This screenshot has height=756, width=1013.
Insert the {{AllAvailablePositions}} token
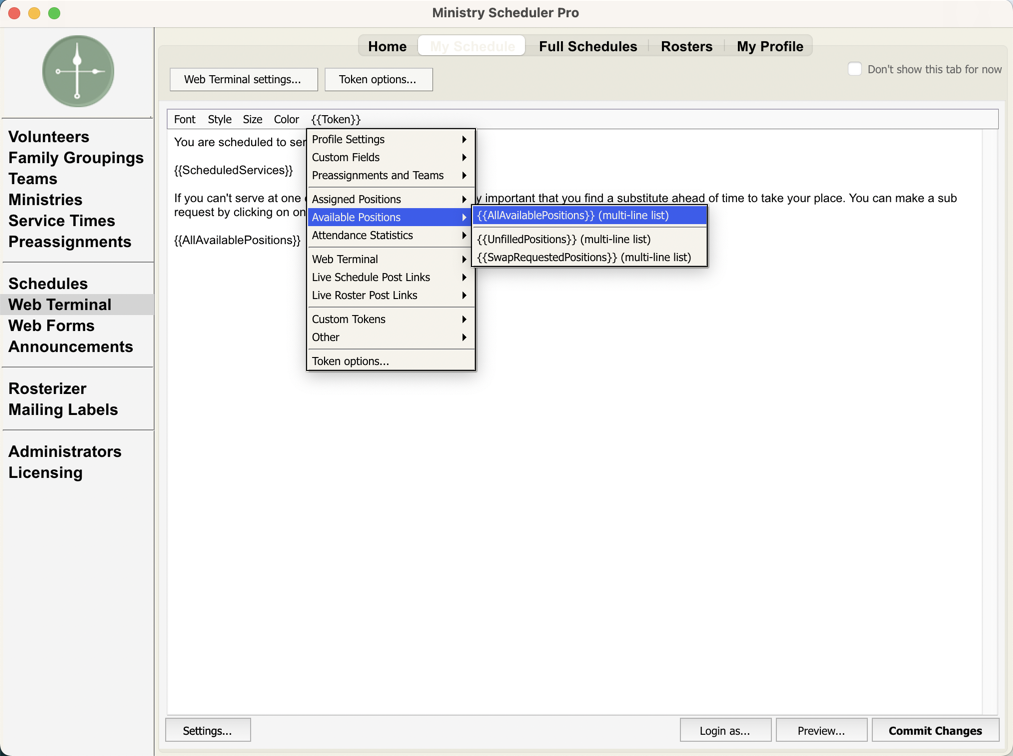[590, 215]
